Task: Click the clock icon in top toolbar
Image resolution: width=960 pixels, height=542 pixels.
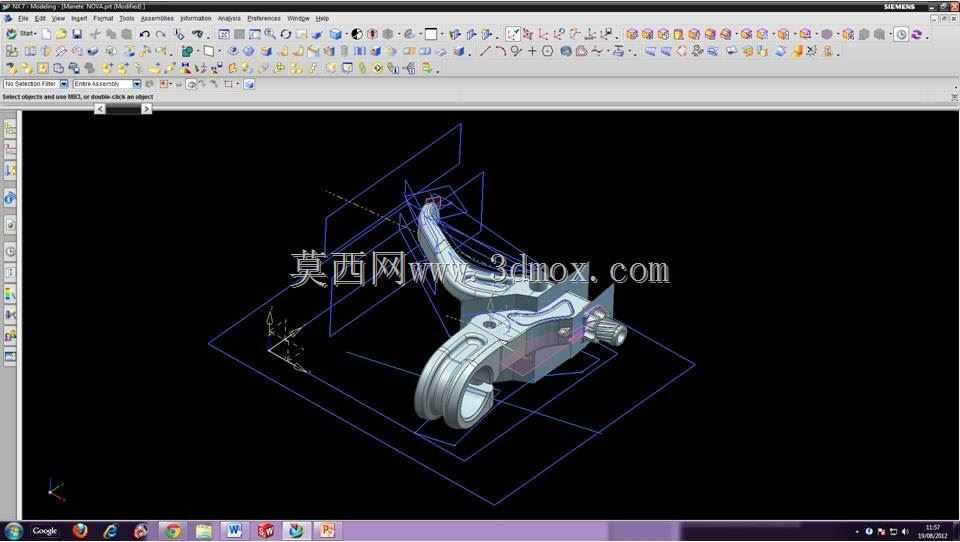Action: click(901, 35)
